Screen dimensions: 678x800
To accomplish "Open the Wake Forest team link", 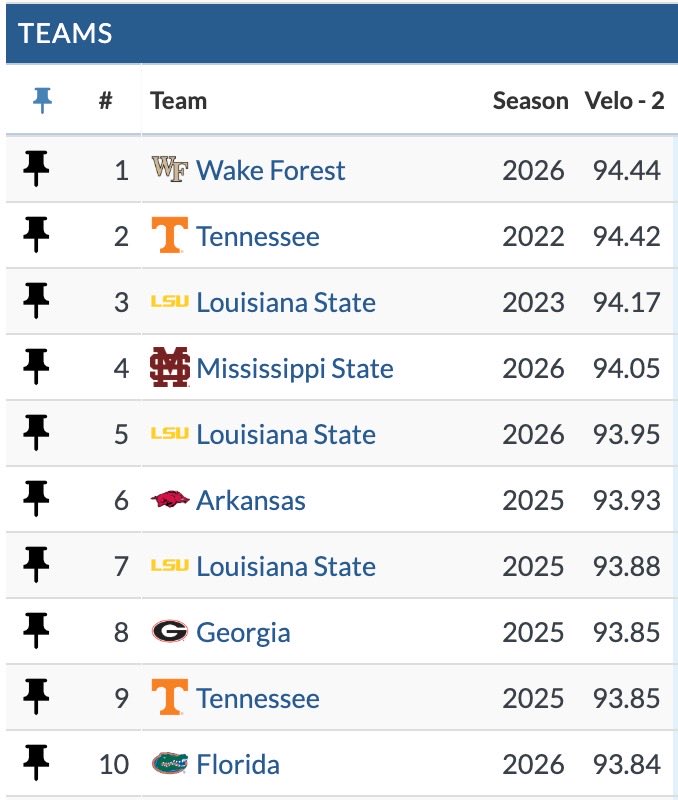I will pyautogui.click(x=271, y=170).
